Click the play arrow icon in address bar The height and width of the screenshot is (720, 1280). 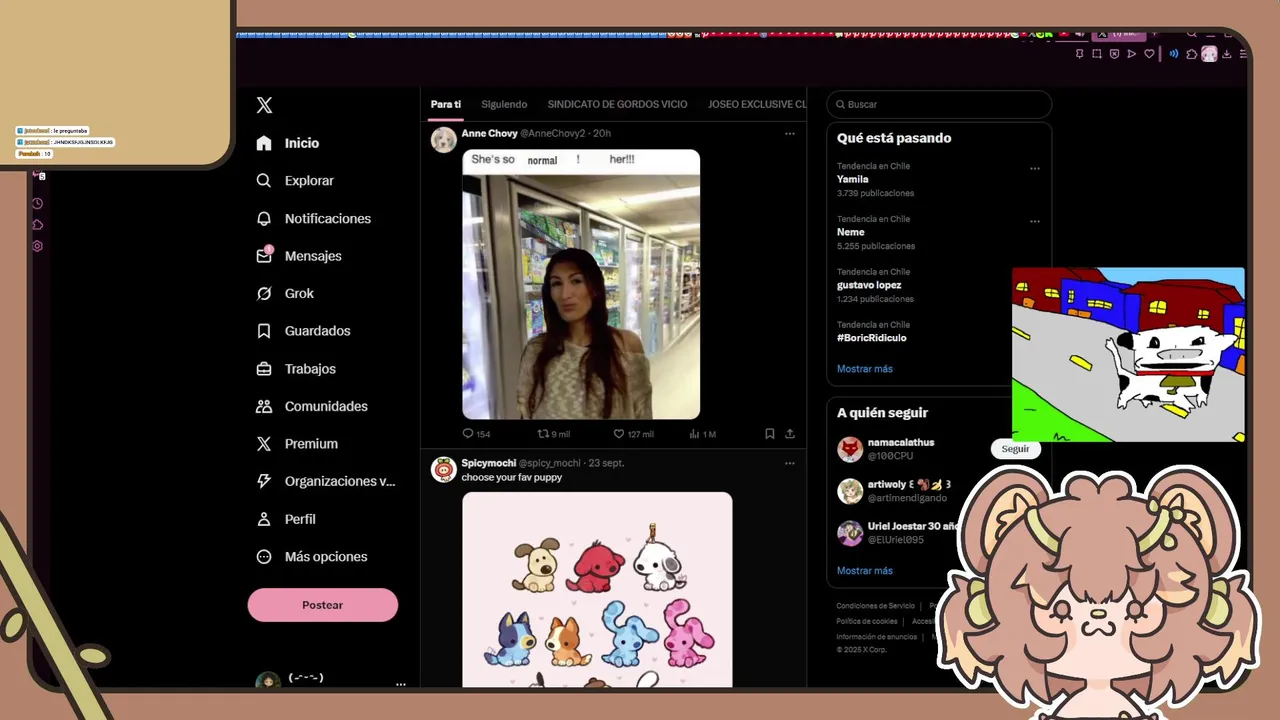(1132, 54)
